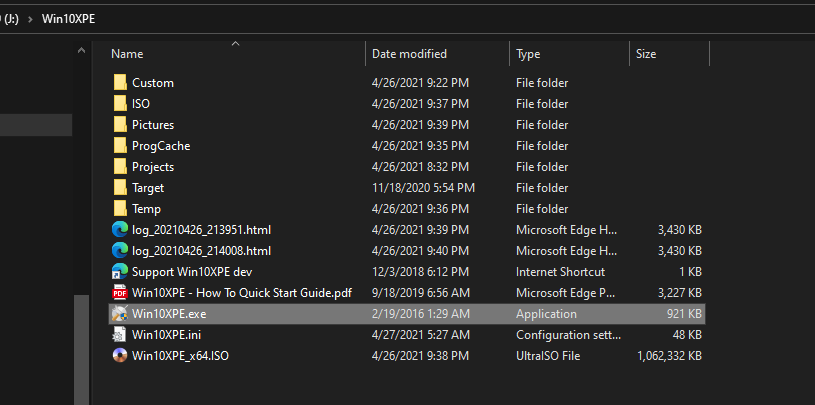Select the log_20210426_214008.html file name
This screenshot has width=815, height=405.
[x=201, y=251]
